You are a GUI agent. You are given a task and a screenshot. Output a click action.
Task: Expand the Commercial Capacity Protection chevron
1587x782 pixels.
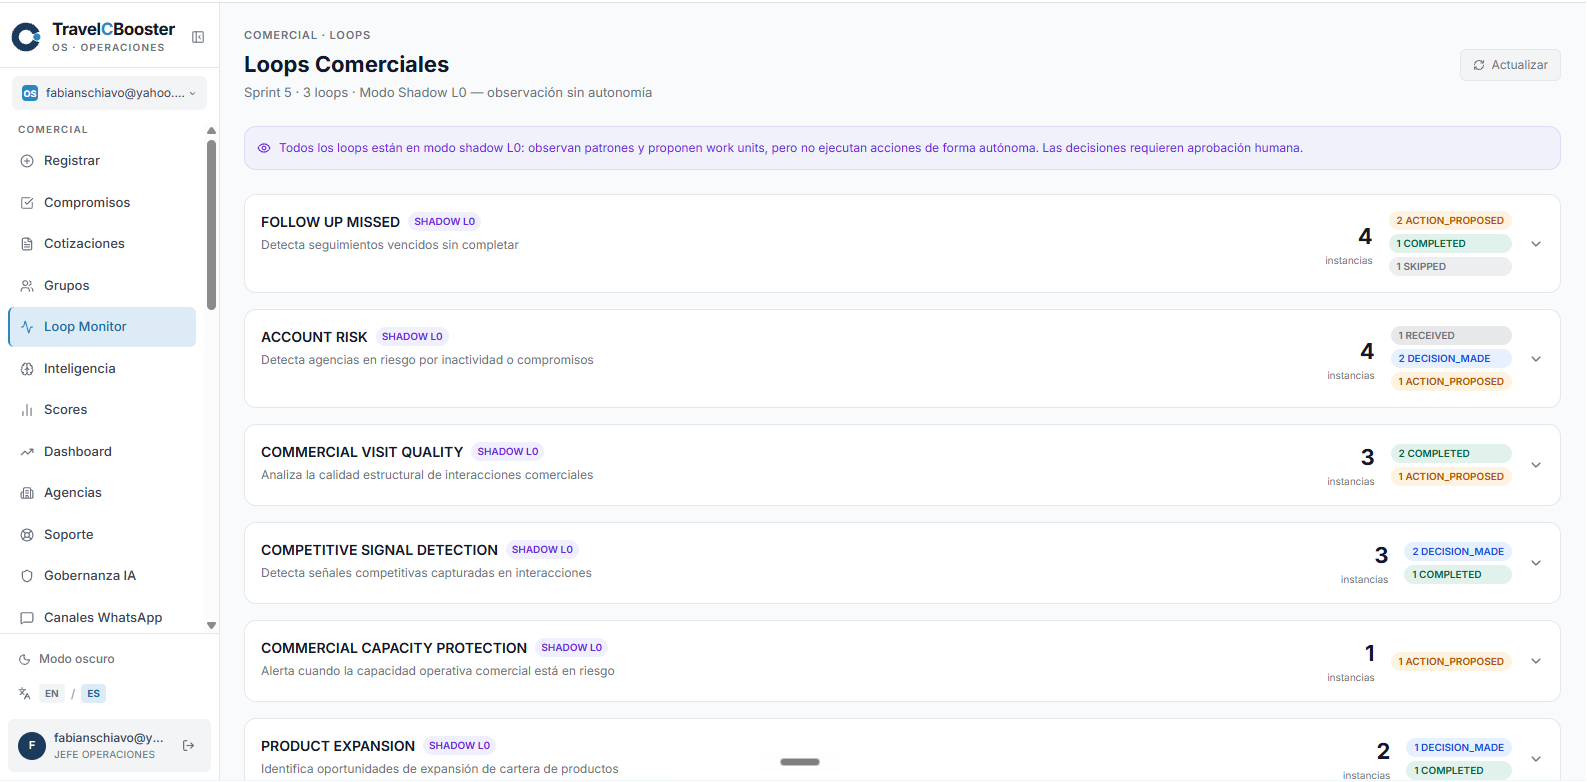click(x=1536, y=661)
